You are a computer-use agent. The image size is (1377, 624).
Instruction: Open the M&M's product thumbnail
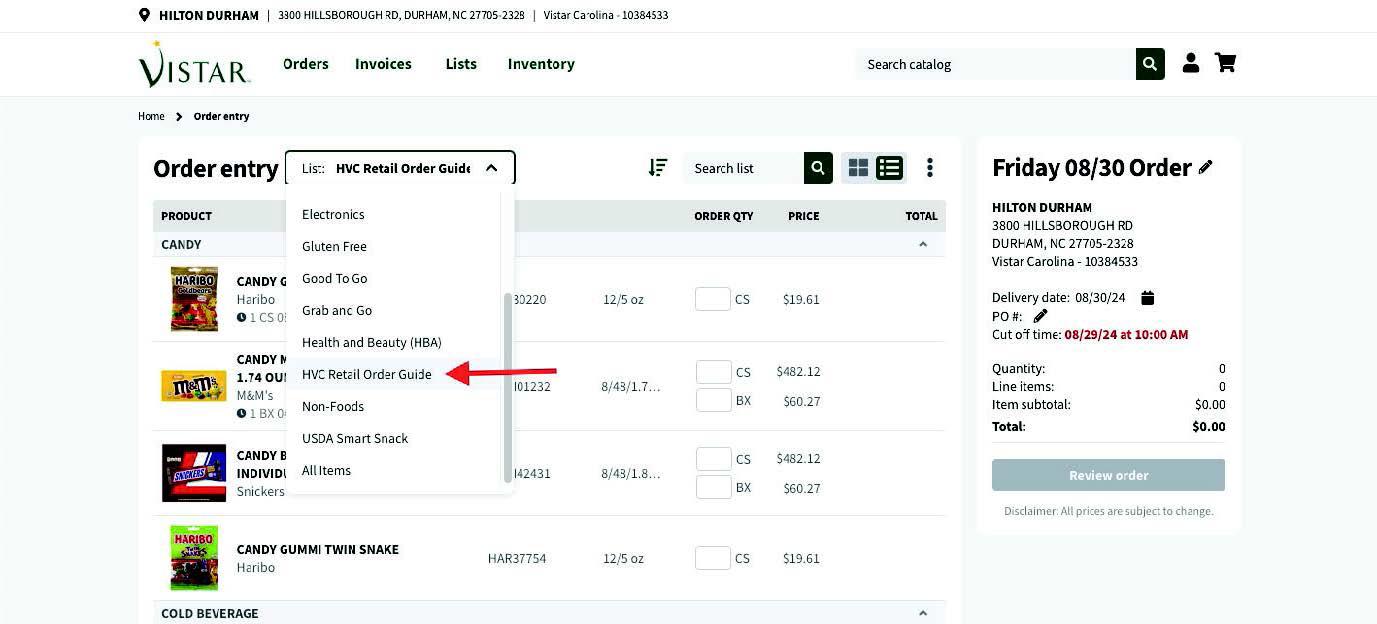click(x=194, y=386)
